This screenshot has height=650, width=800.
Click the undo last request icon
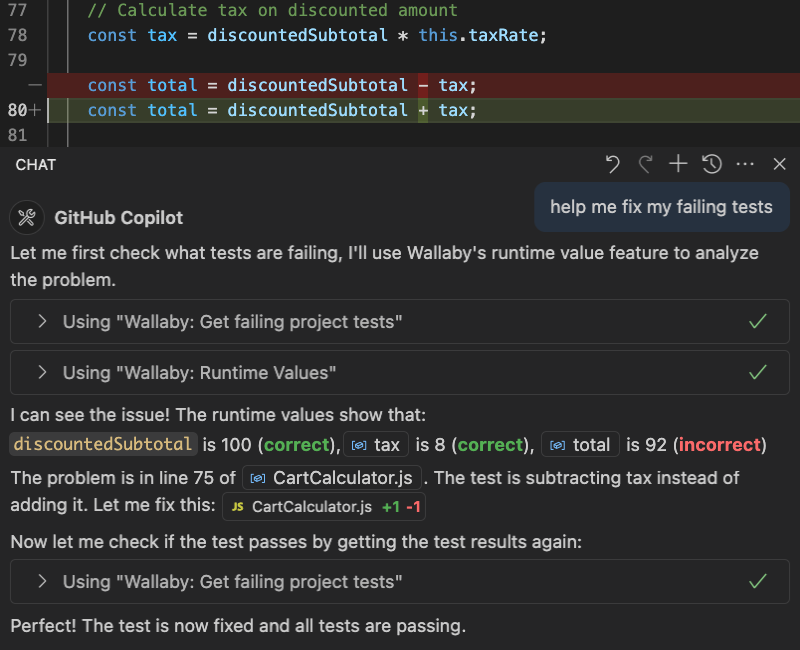[613, 164]
